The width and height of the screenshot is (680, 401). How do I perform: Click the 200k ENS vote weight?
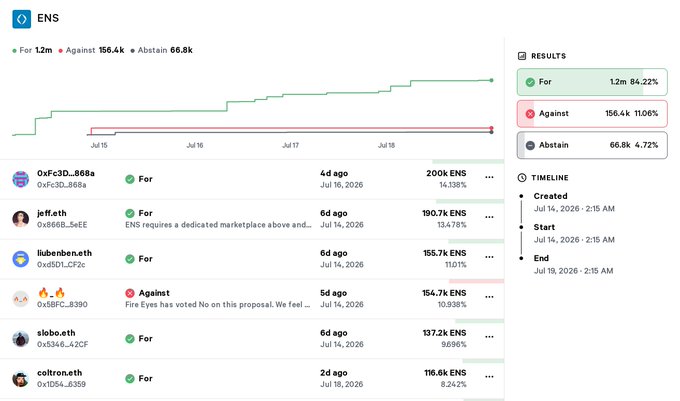click(446, 173)
